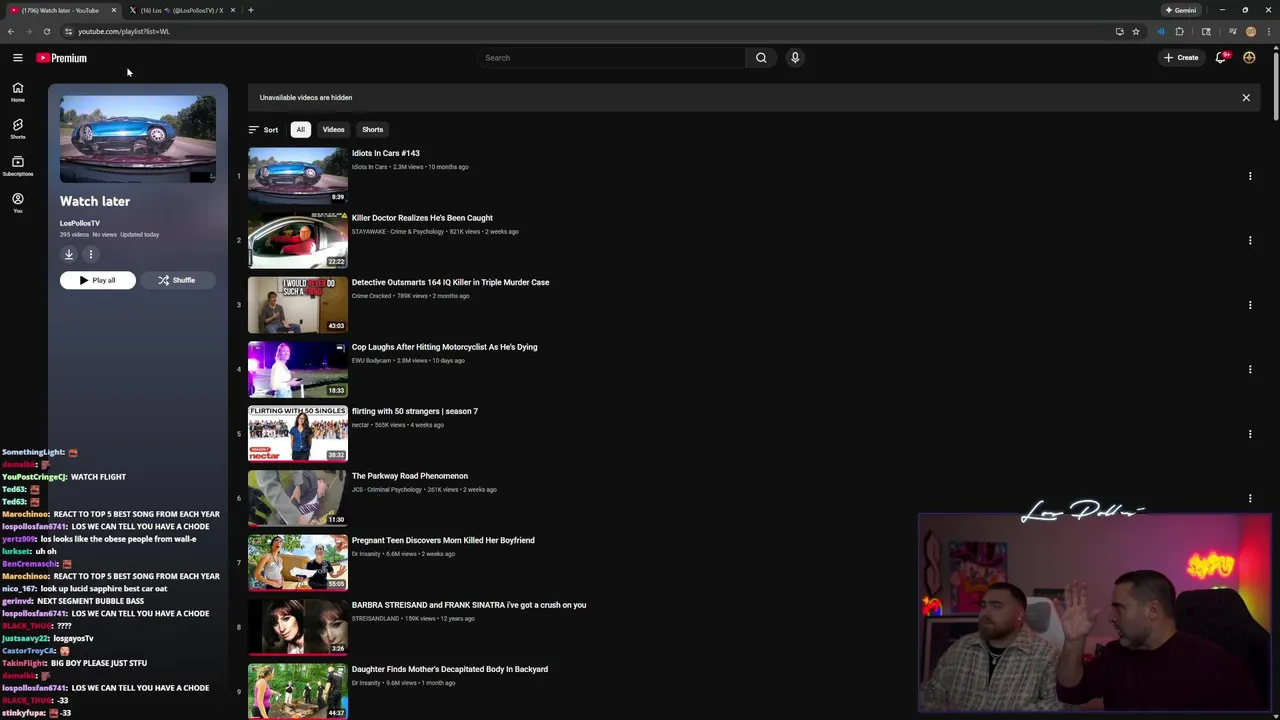The image size is (1280, 720).
Task: Open the YouTube hamburger guide menu
Action: [x=17, y=58]
